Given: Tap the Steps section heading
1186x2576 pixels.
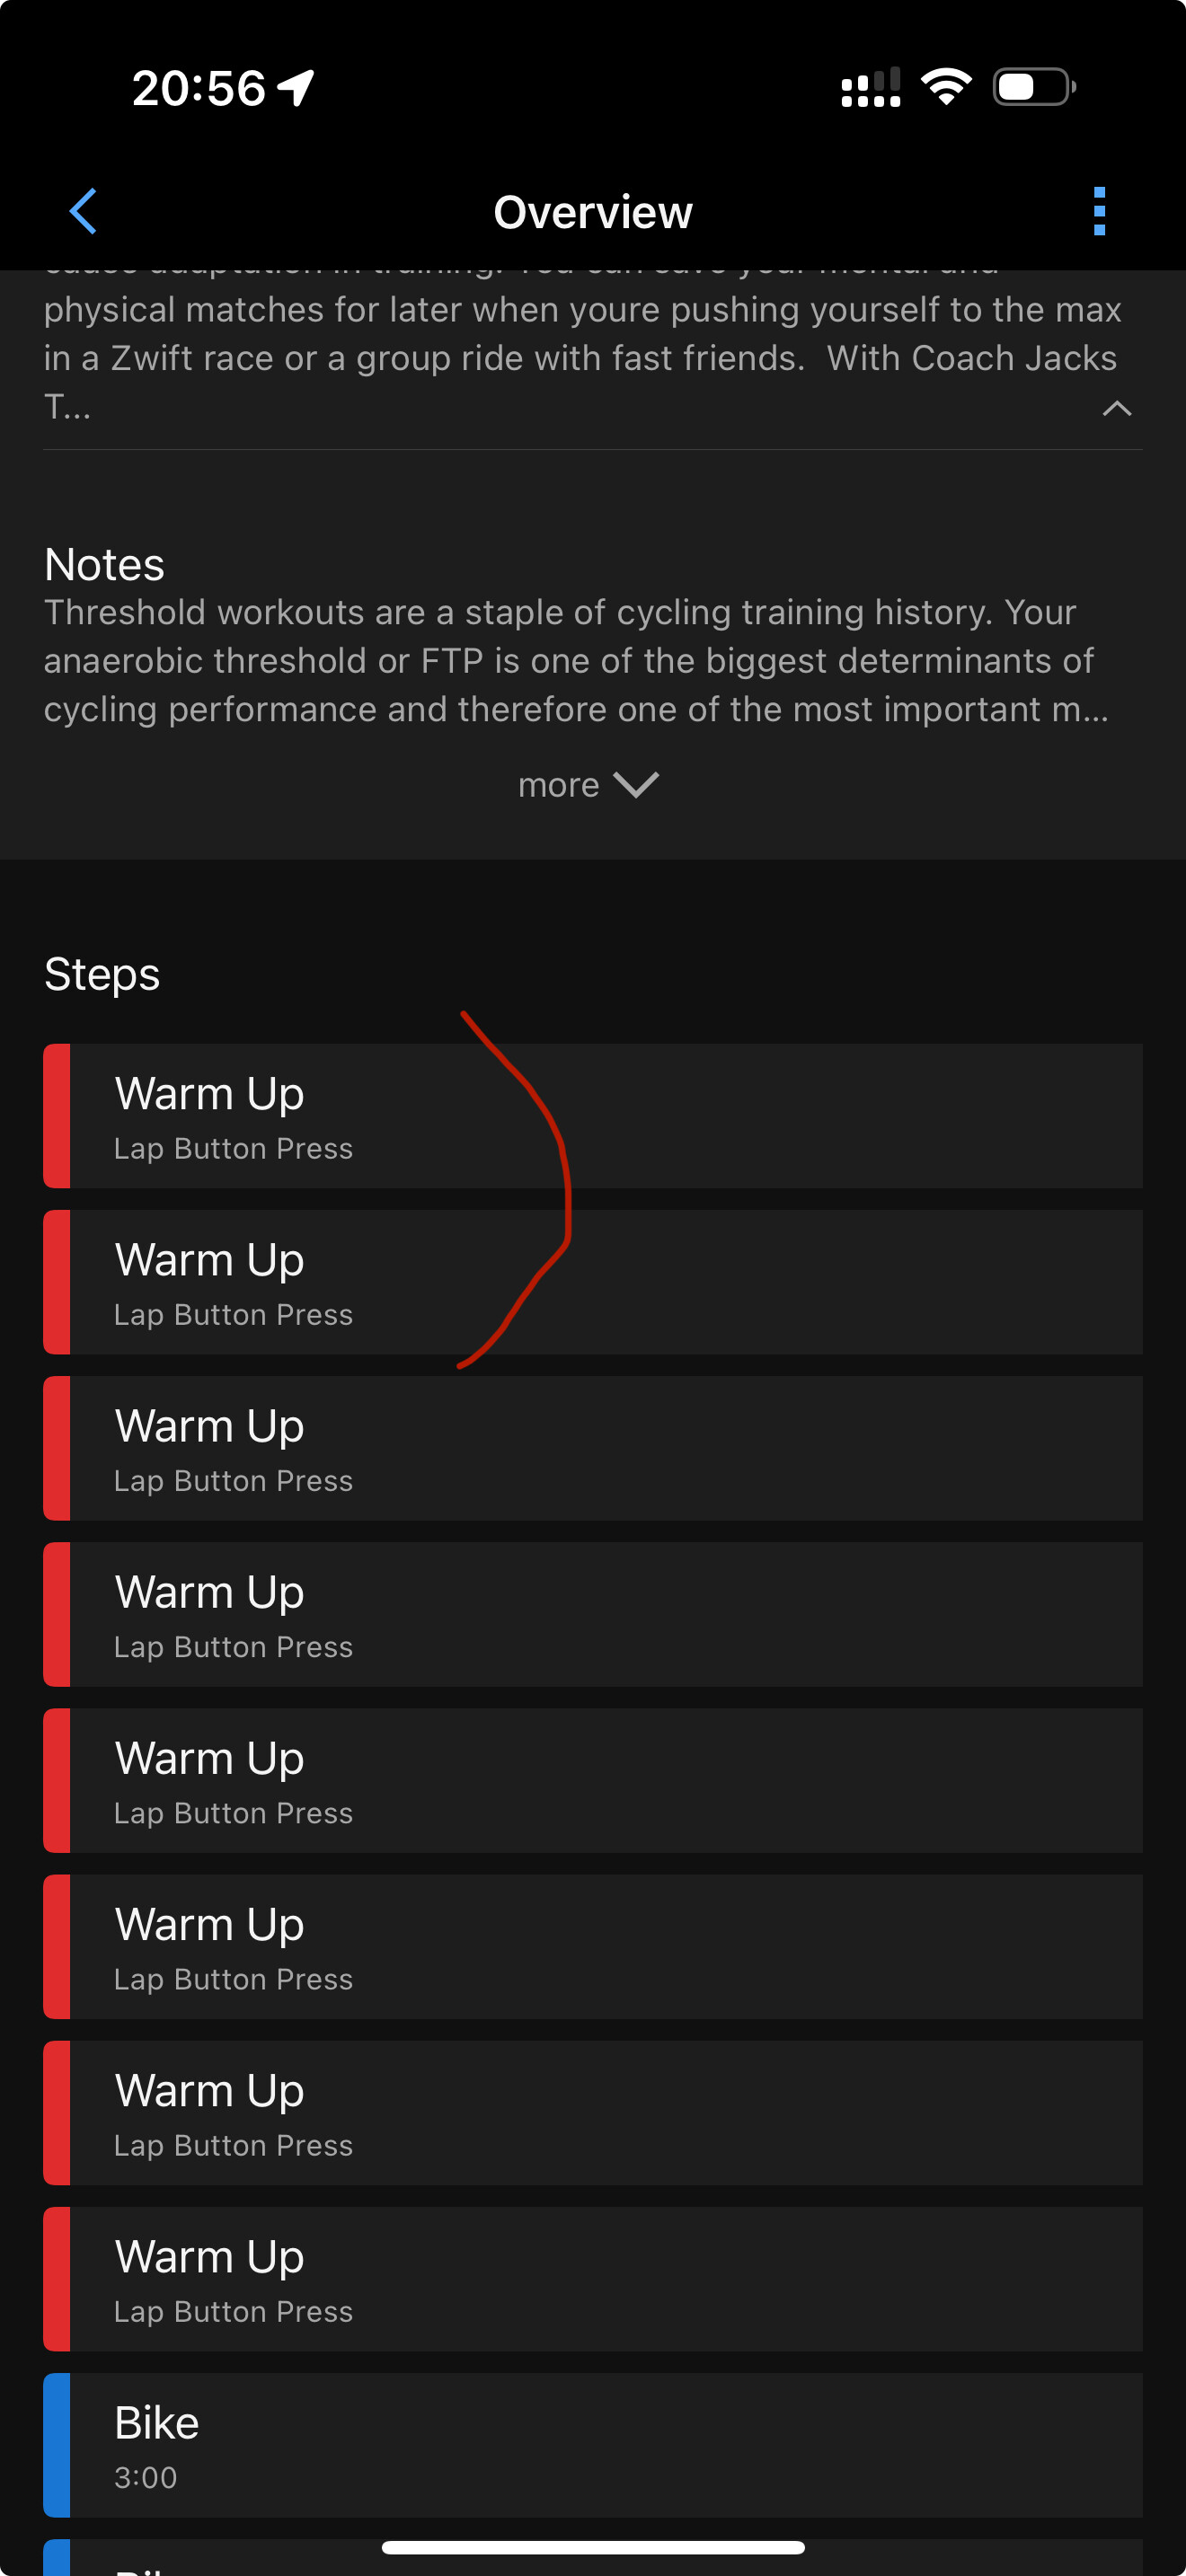Looking at the screenshot, I should point(102,974).
